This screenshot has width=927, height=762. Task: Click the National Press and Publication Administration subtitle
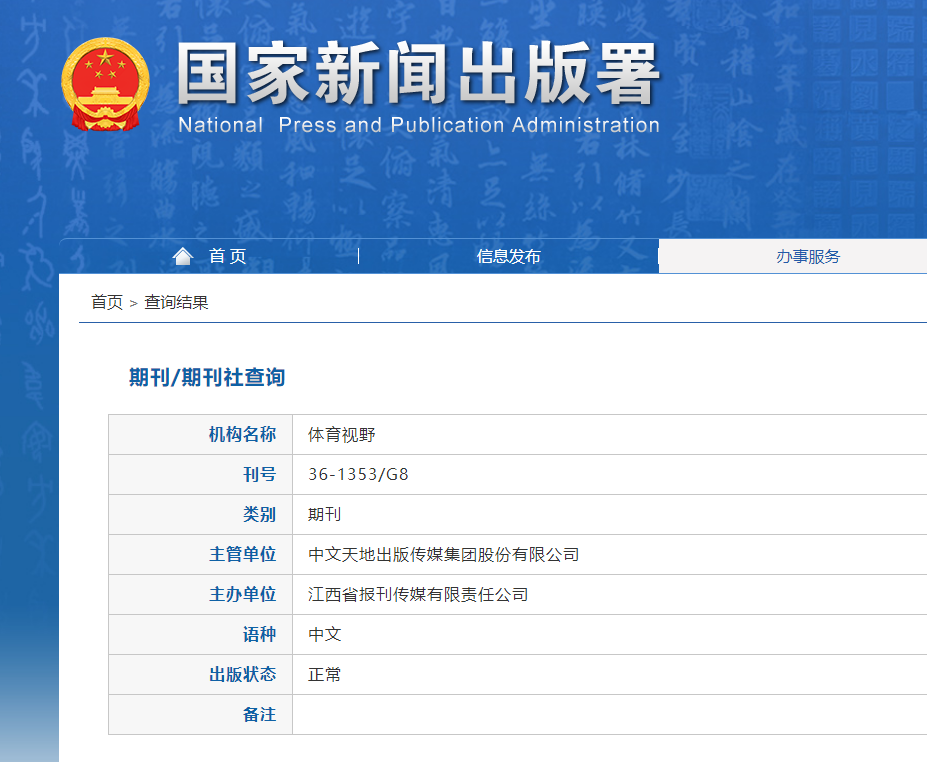point(418,126)
